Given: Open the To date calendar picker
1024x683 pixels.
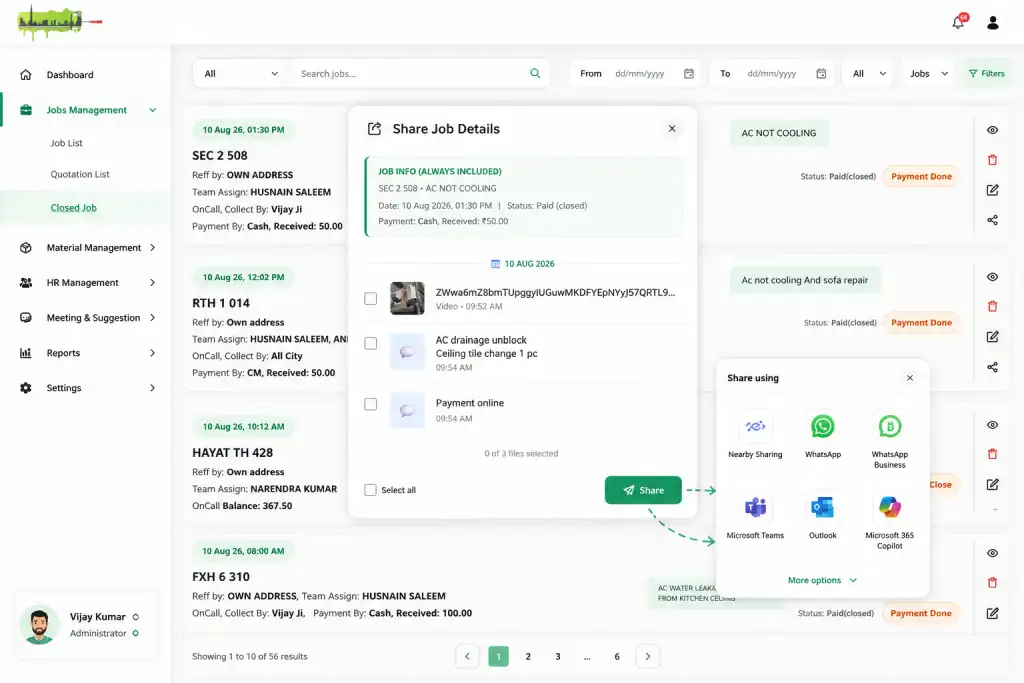Looking at the screenshot, I should click(821, 74).
